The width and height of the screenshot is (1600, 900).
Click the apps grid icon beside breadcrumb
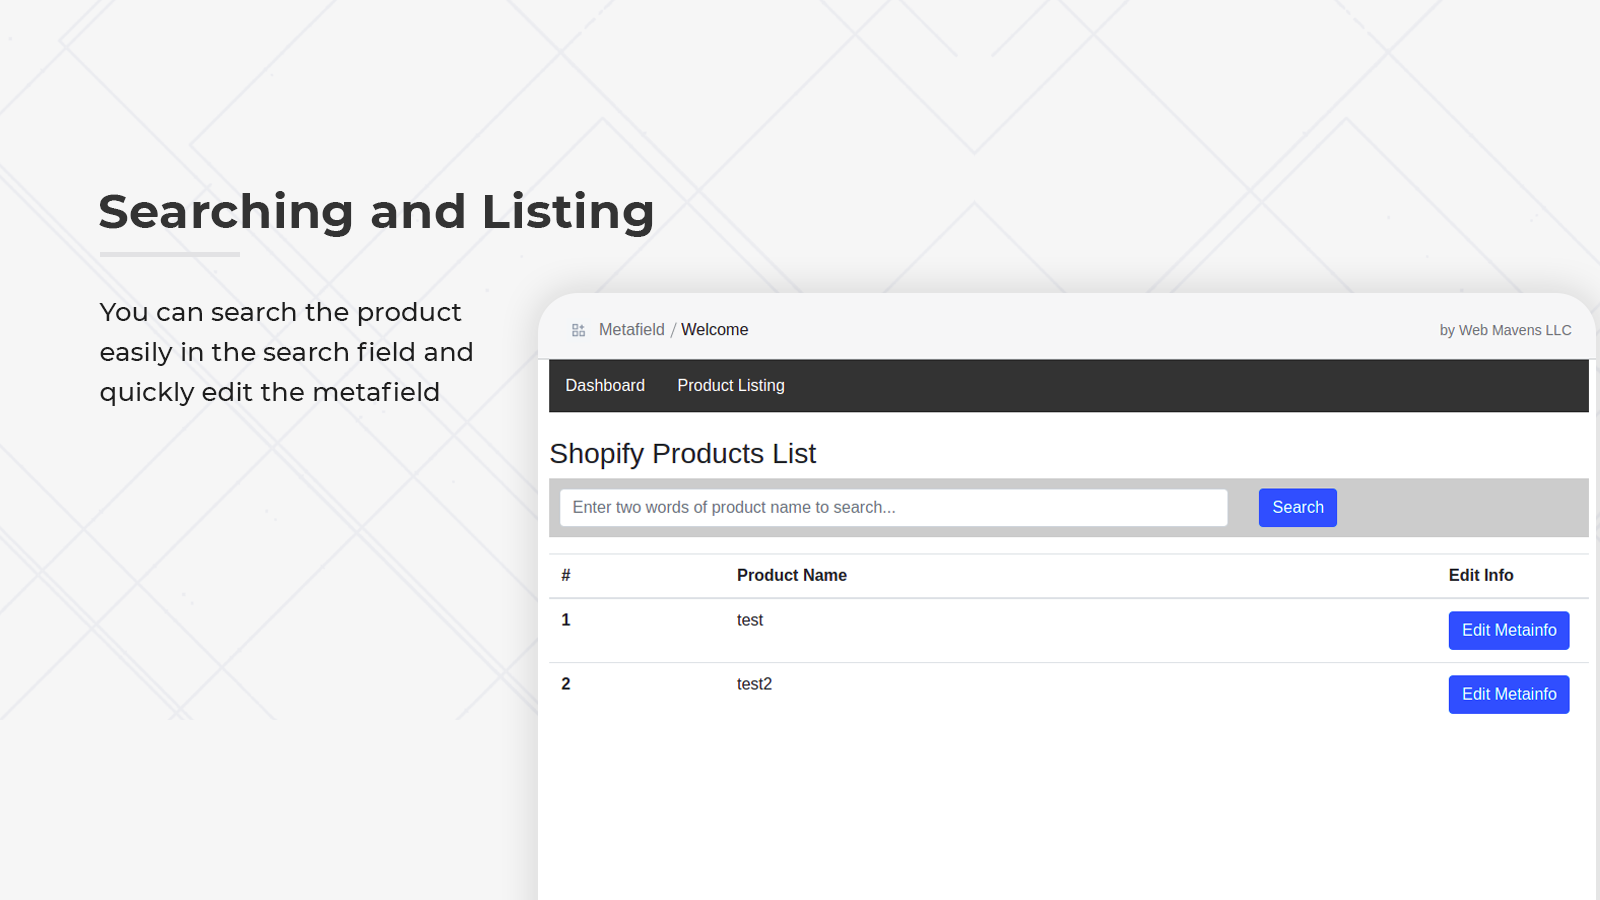[578, 329]
